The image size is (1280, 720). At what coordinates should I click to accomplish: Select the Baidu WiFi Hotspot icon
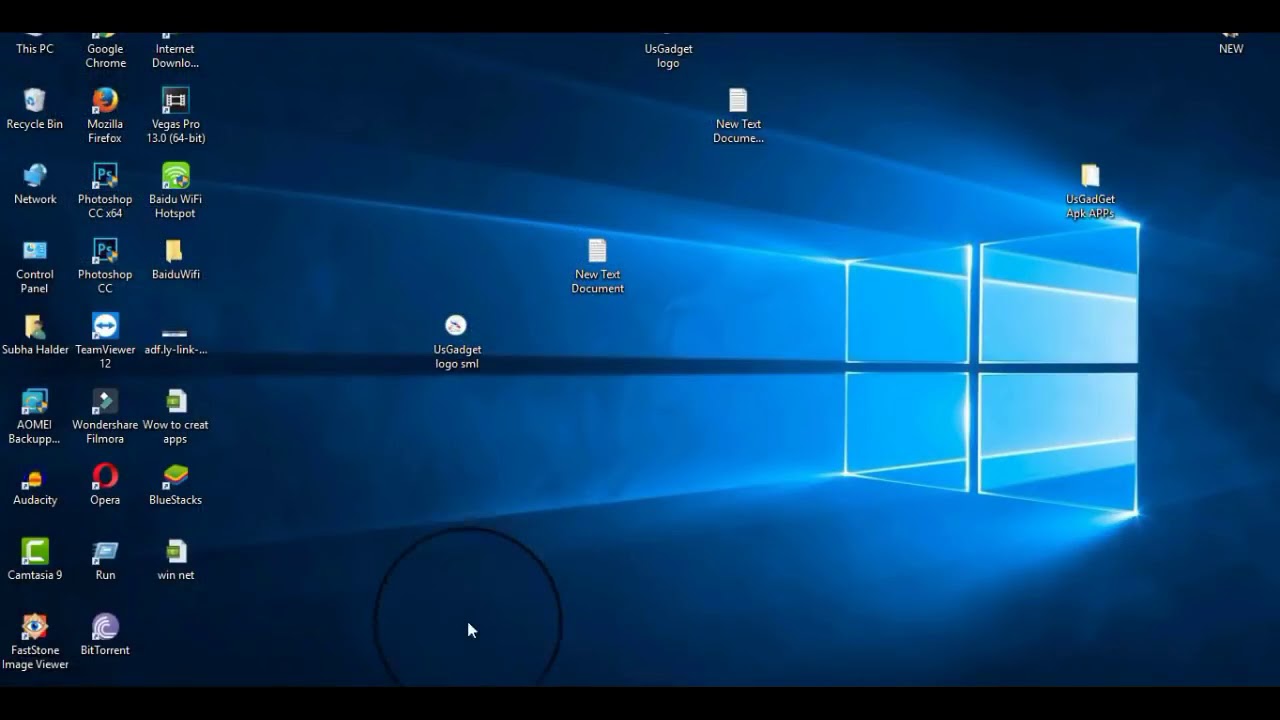(x=175, y=191)
